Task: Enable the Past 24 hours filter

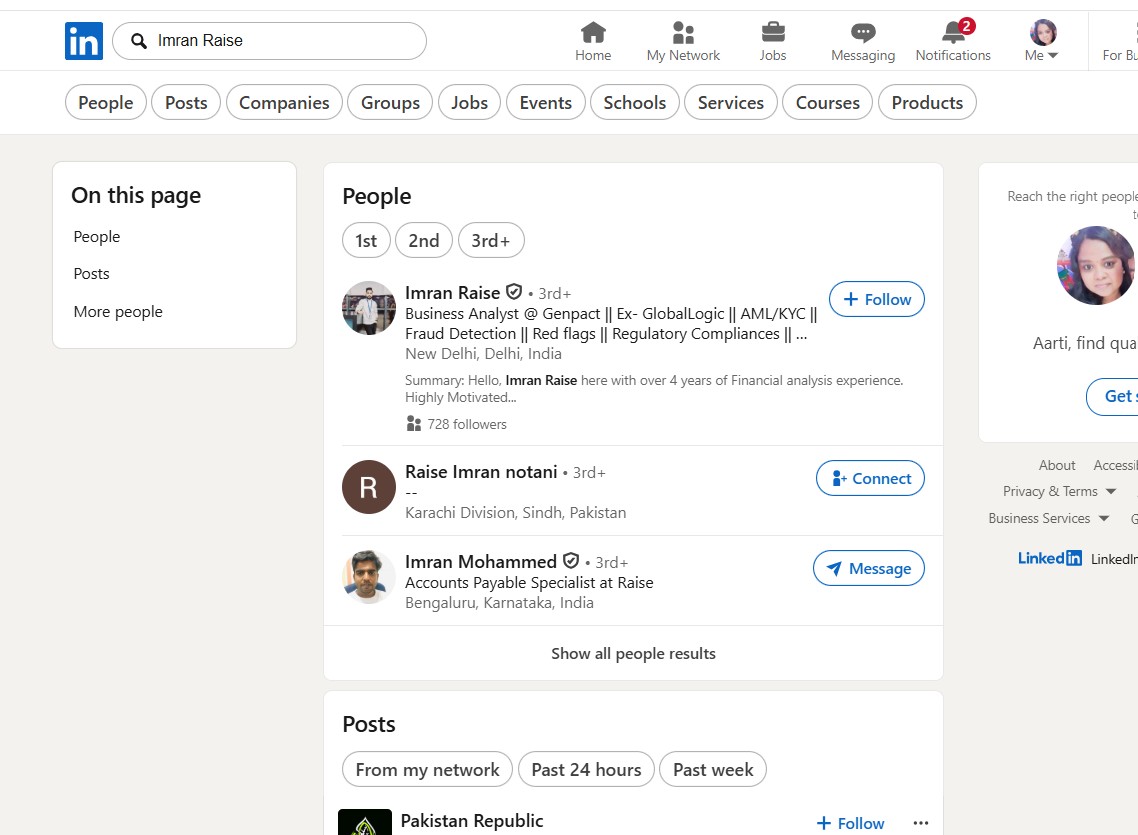Action: (x=586, y=769)
